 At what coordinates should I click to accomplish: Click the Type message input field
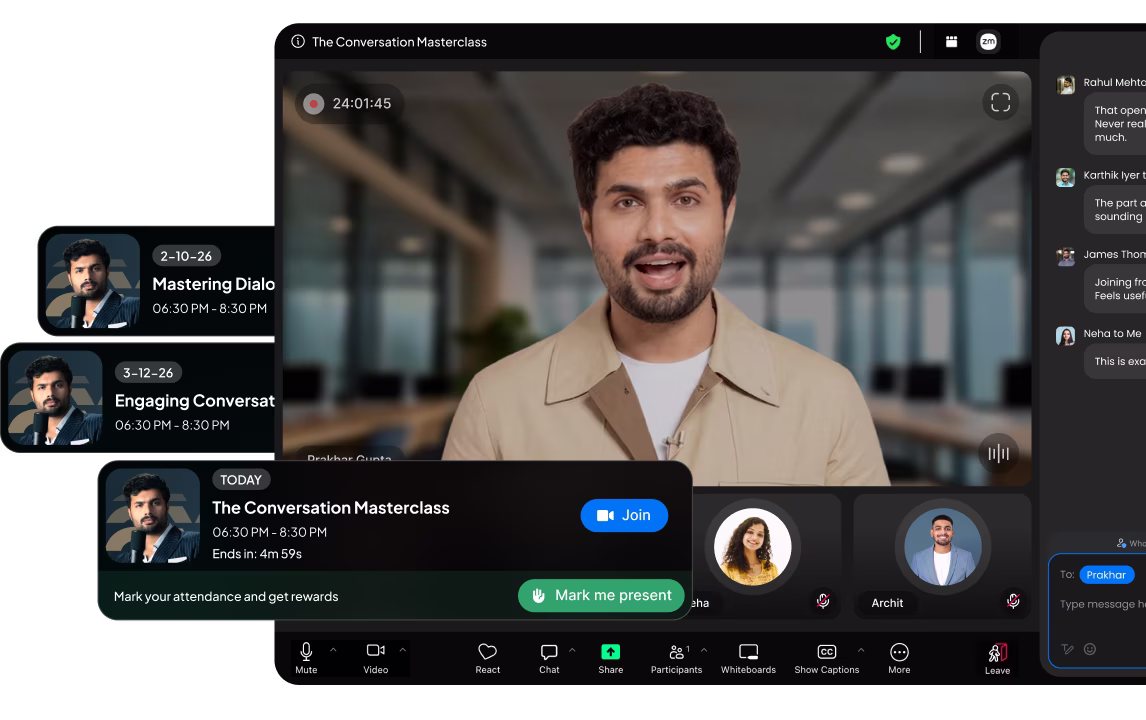[x=1102, y=604]
